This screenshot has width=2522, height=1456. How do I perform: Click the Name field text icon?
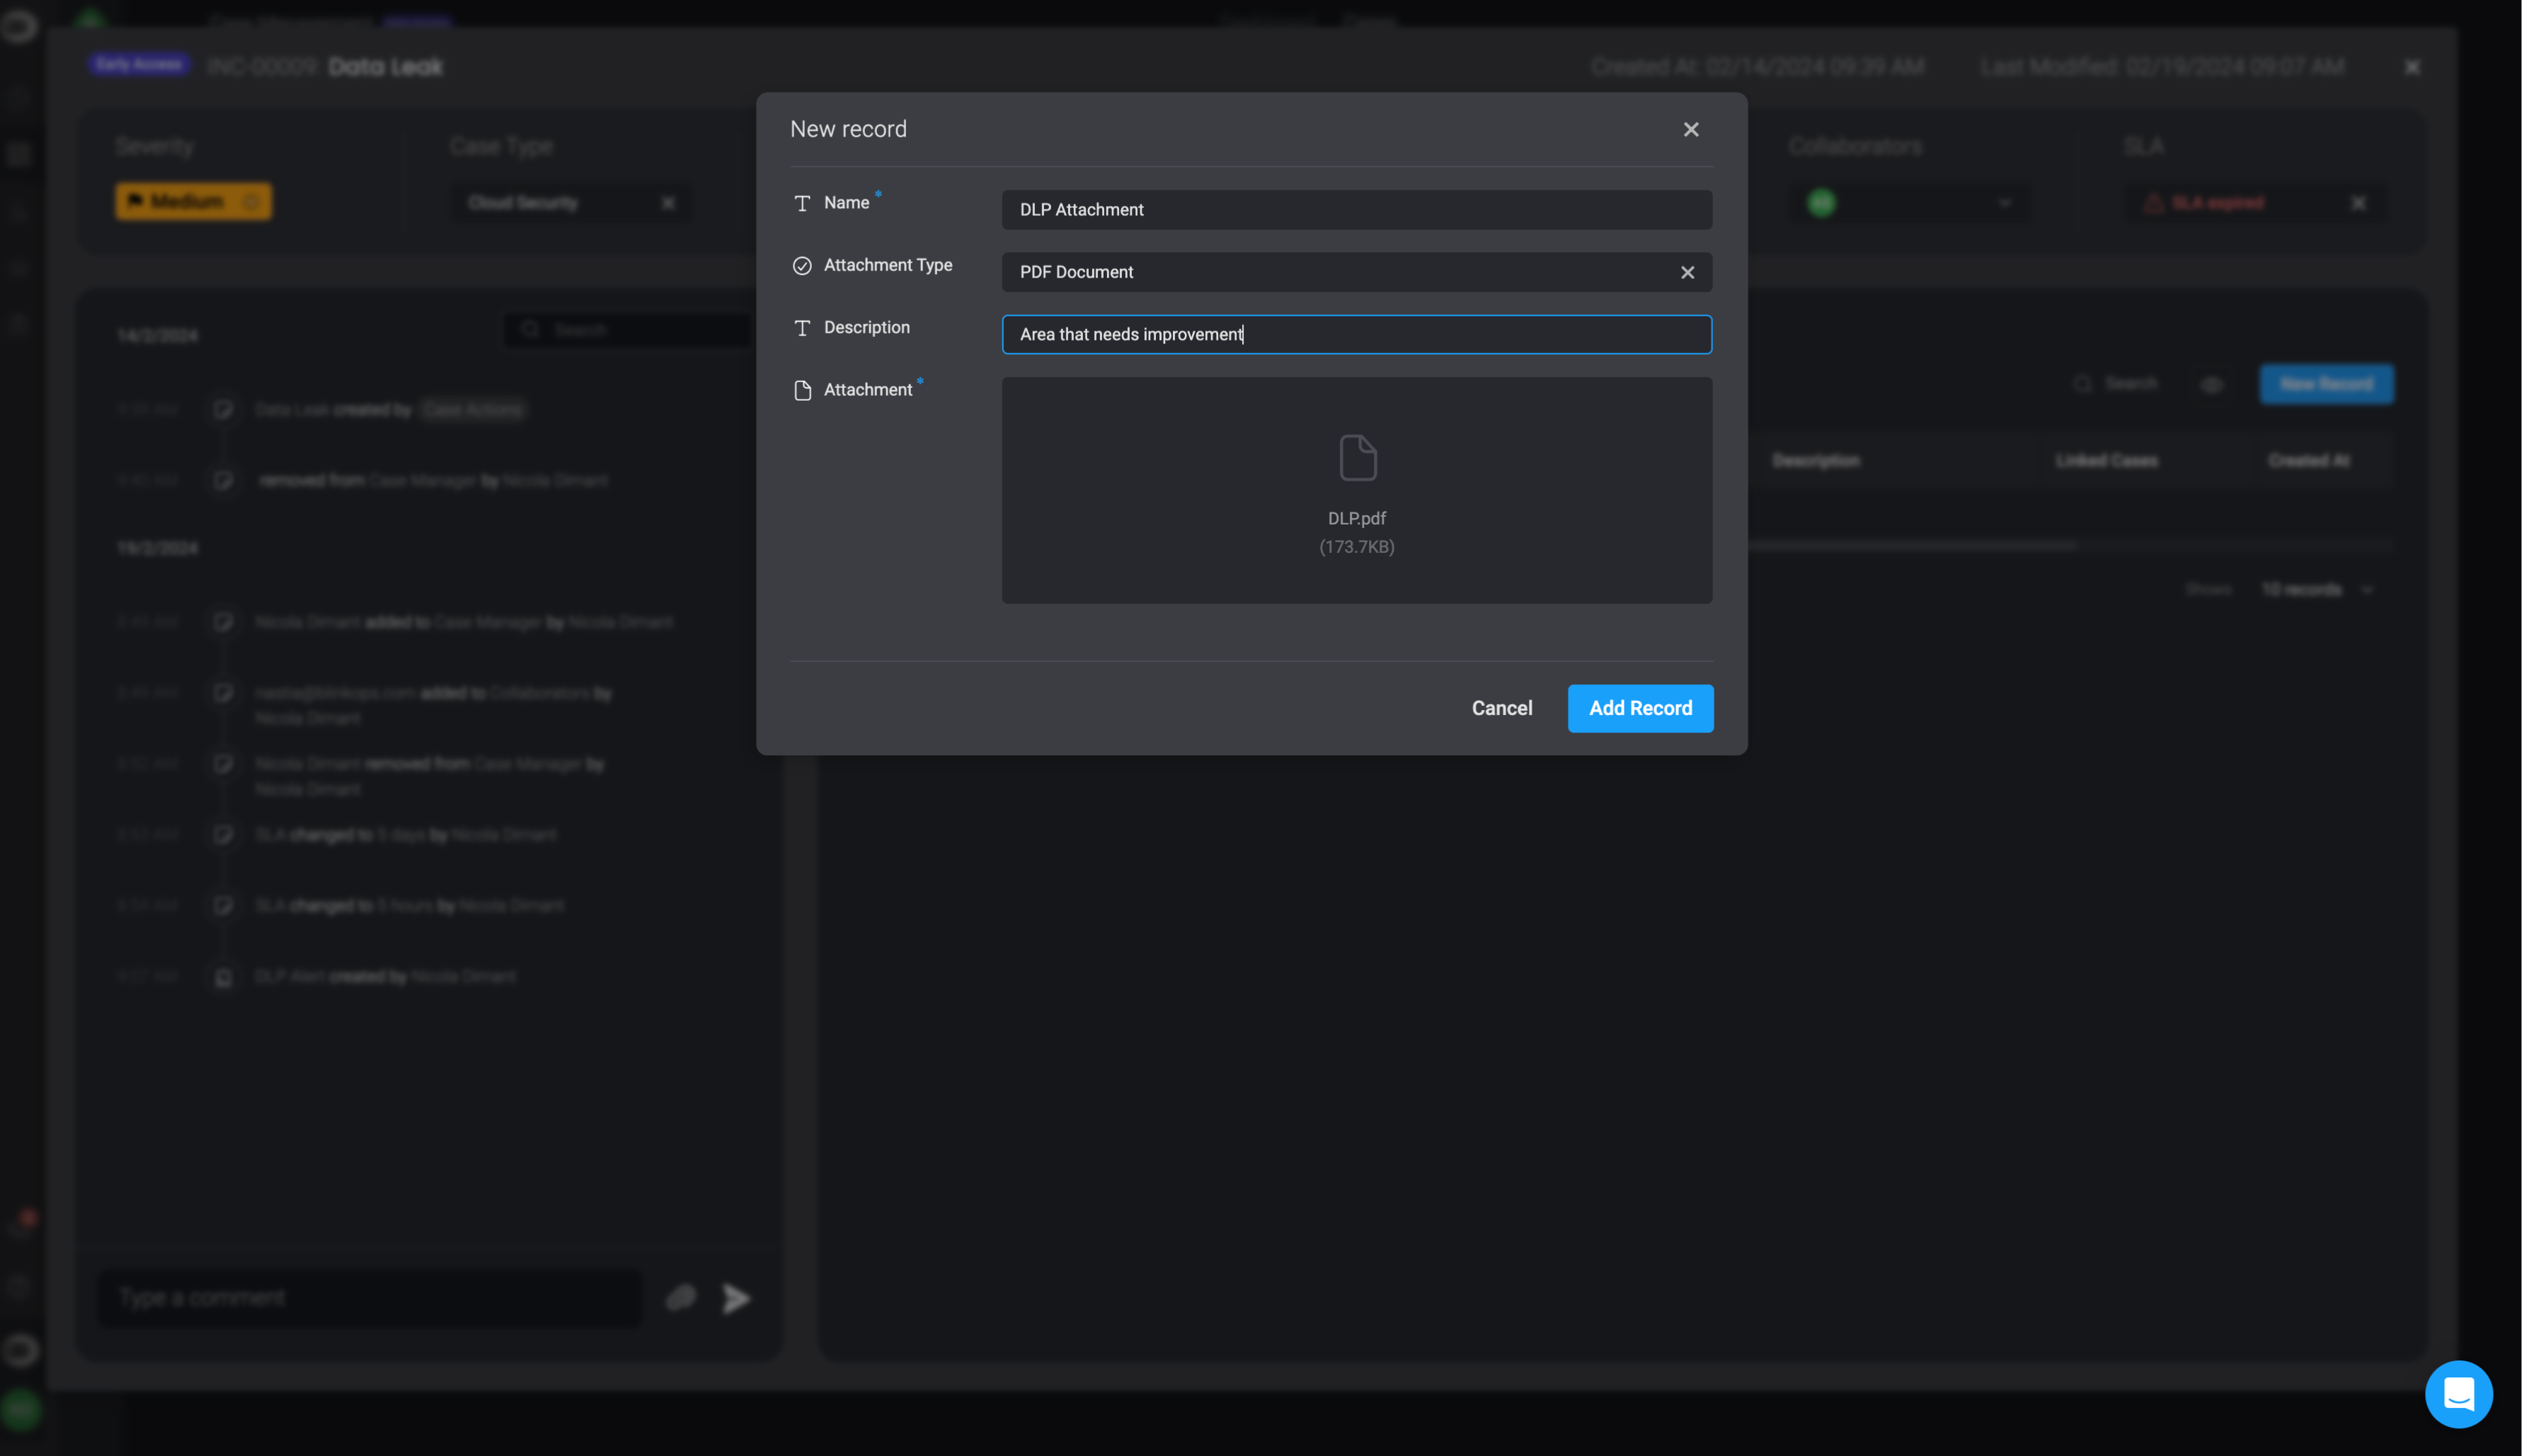coord(802,204)
